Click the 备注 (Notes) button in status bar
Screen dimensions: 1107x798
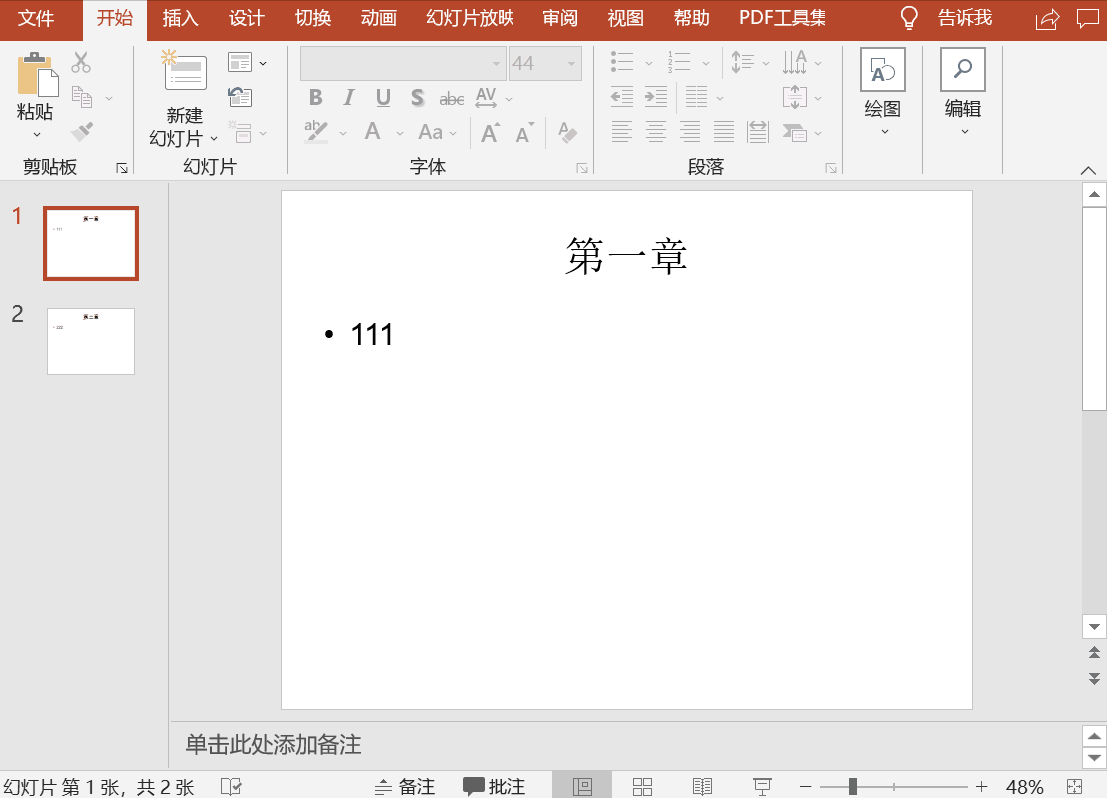pyautogui.click(x=405, y=787)
